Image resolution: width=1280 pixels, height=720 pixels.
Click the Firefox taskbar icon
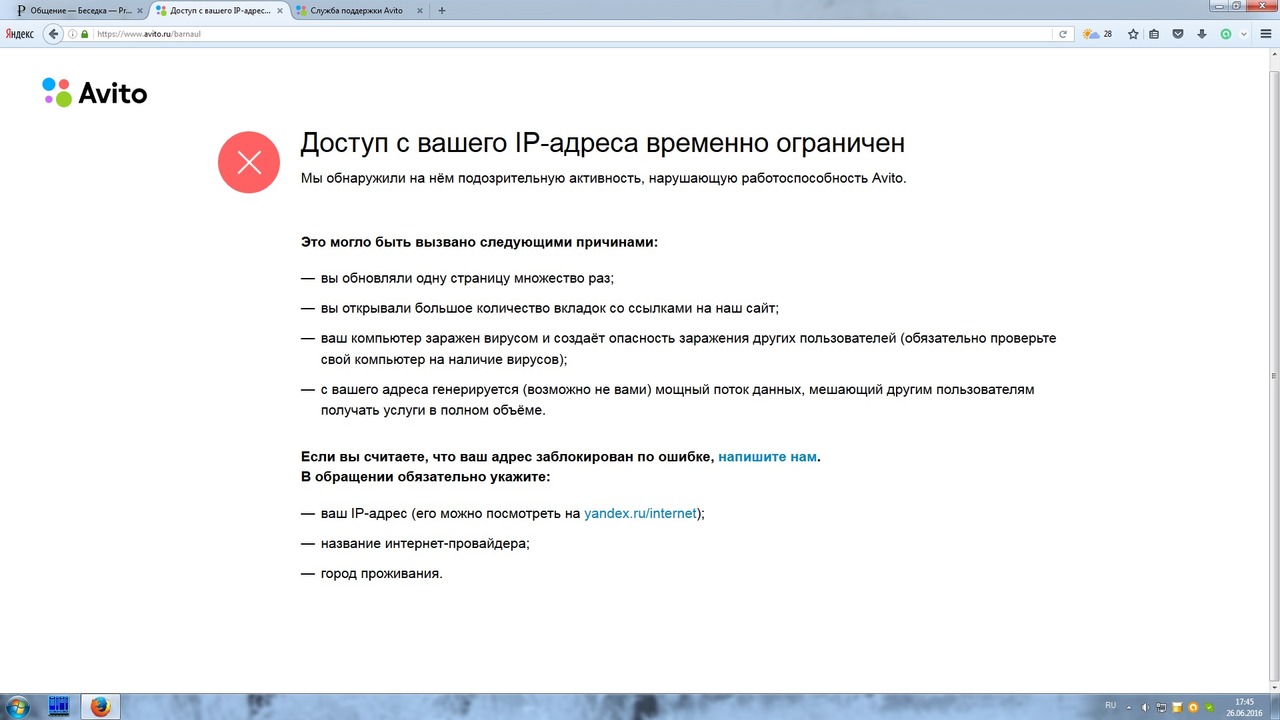tap(100, 707)
